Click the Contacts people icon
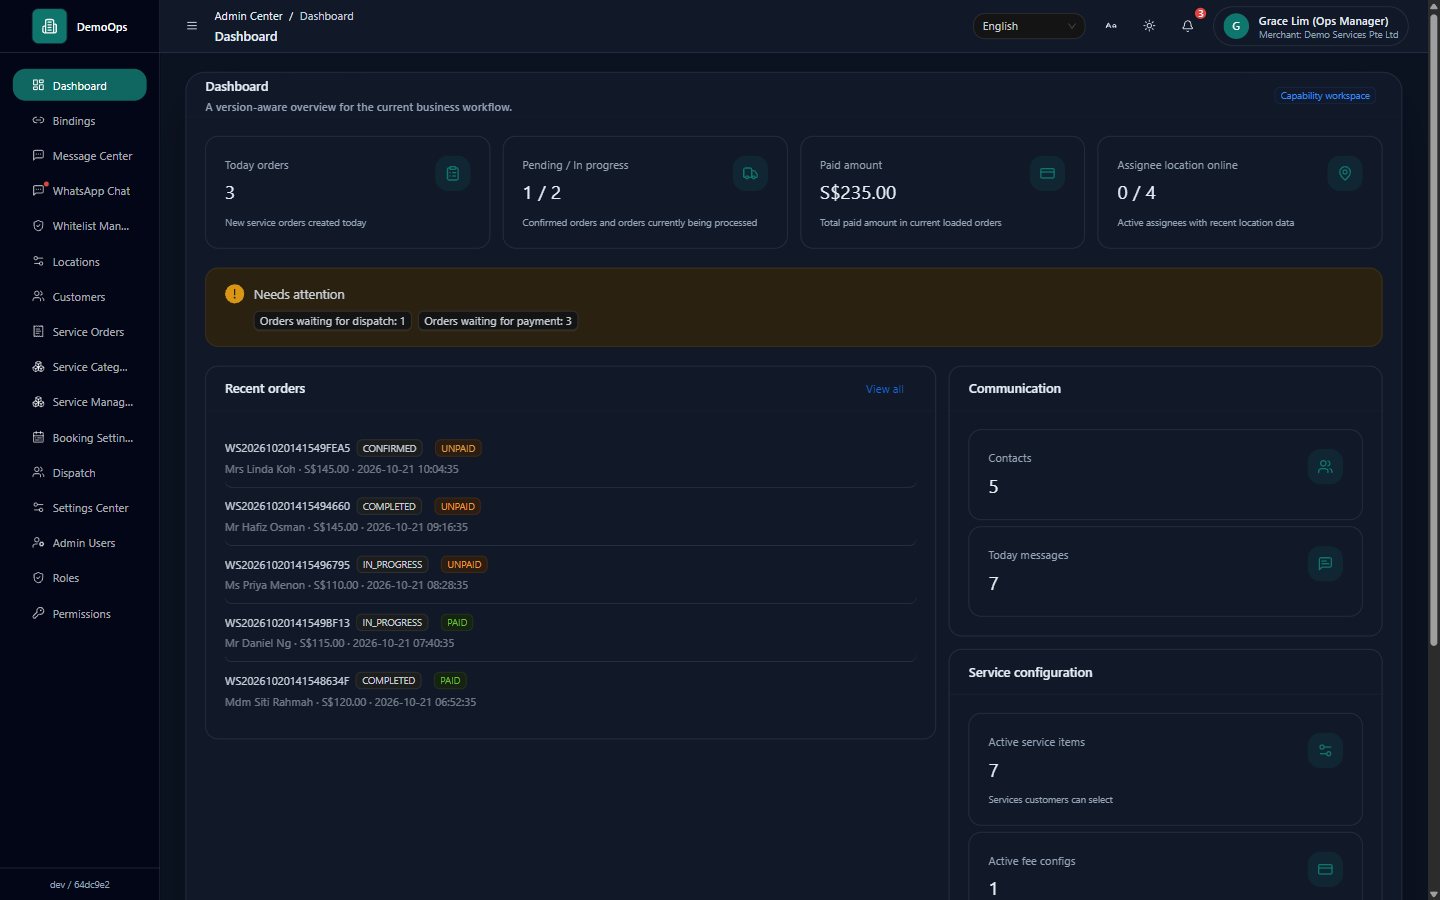This screenshot has height=900, width=1440. 1325,467
